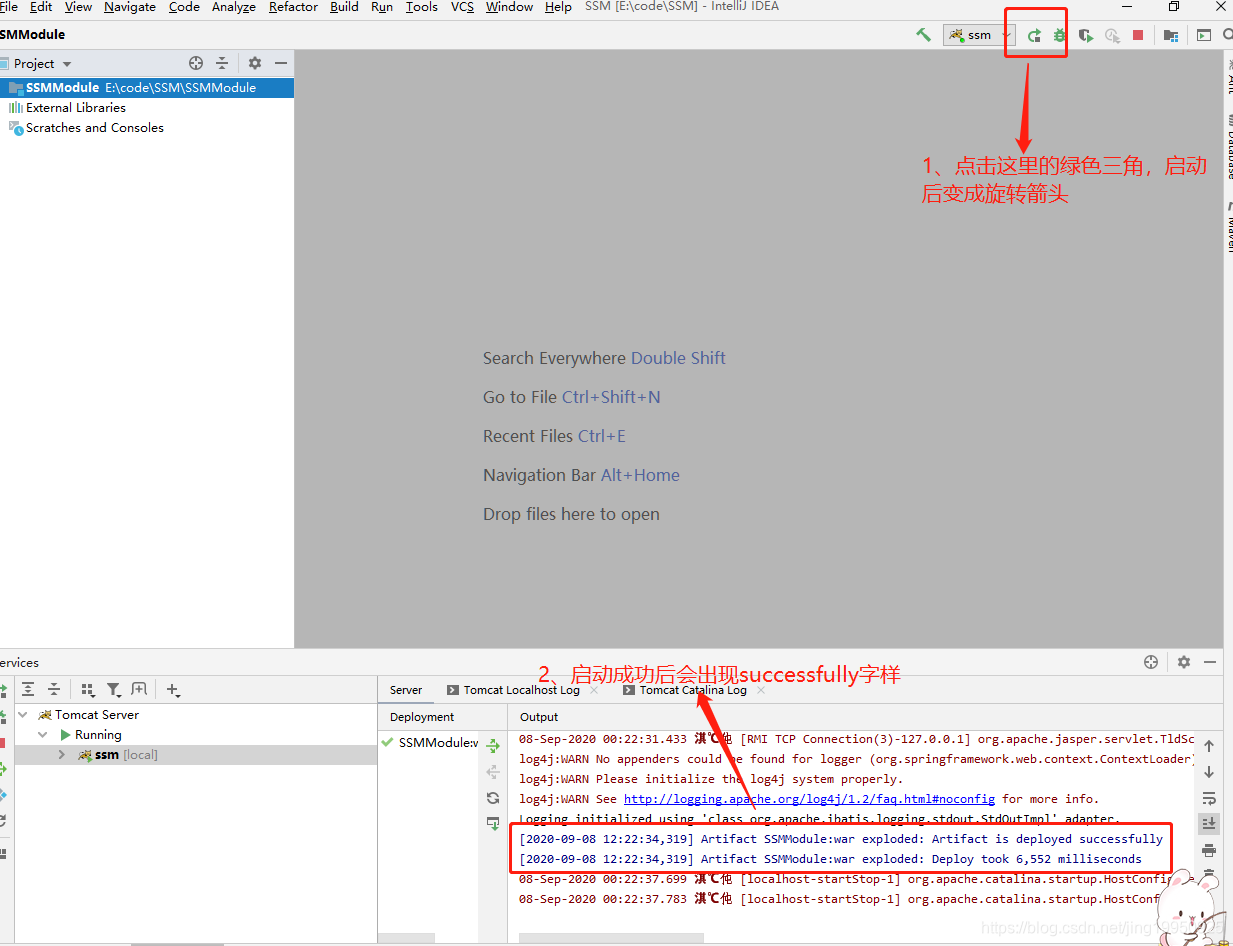Screen dimensions: 1233x946
Task: Open Group By dropdown in Services
Action: click(88, 690)
